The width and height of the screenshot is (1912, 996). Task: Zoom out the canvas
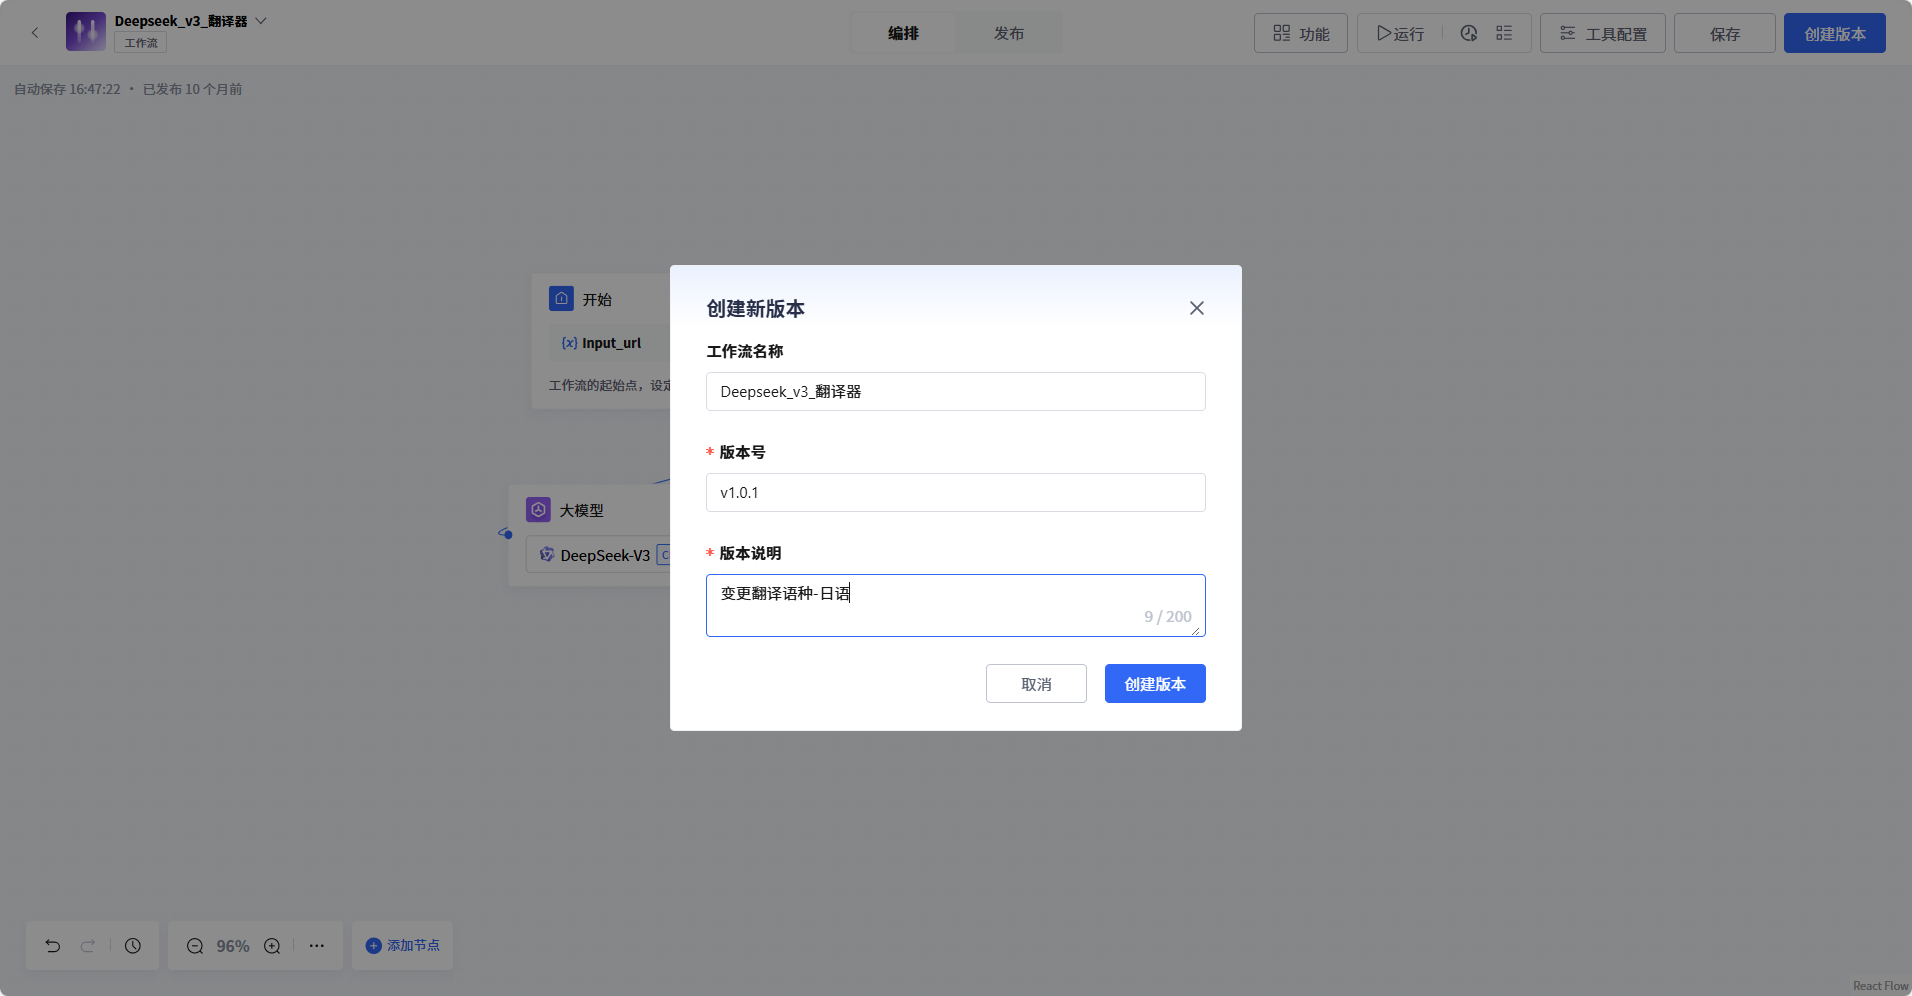195,946
